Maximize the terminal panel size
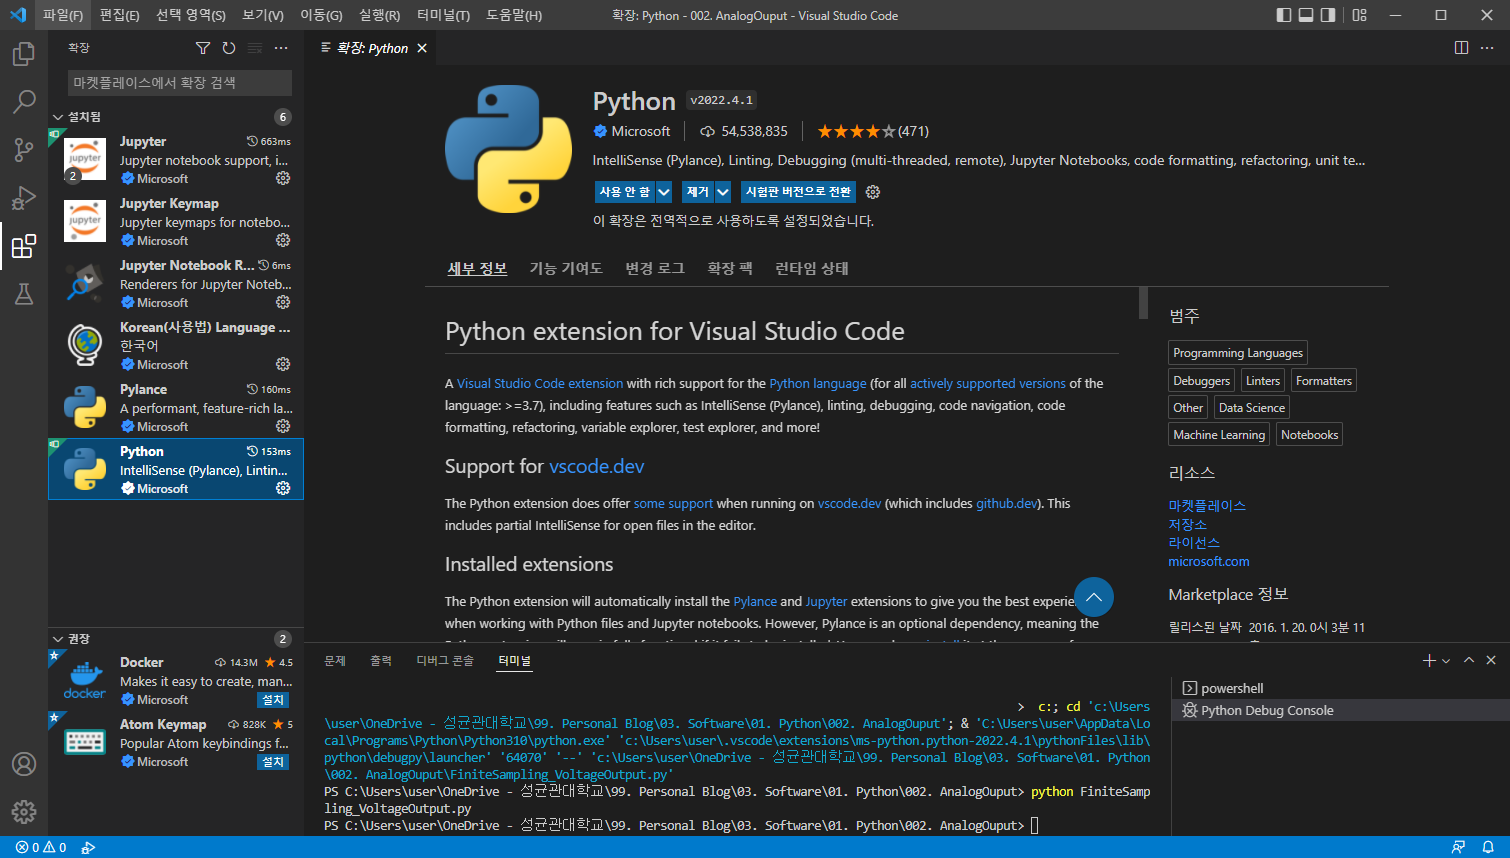The image size is (1510, 858). coord(1469,660)
